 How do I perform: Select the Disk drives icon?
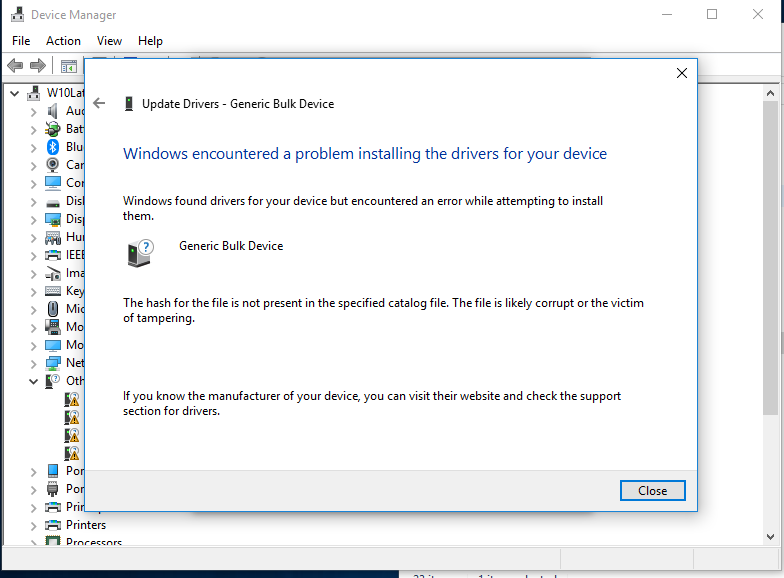pos(52,203)
